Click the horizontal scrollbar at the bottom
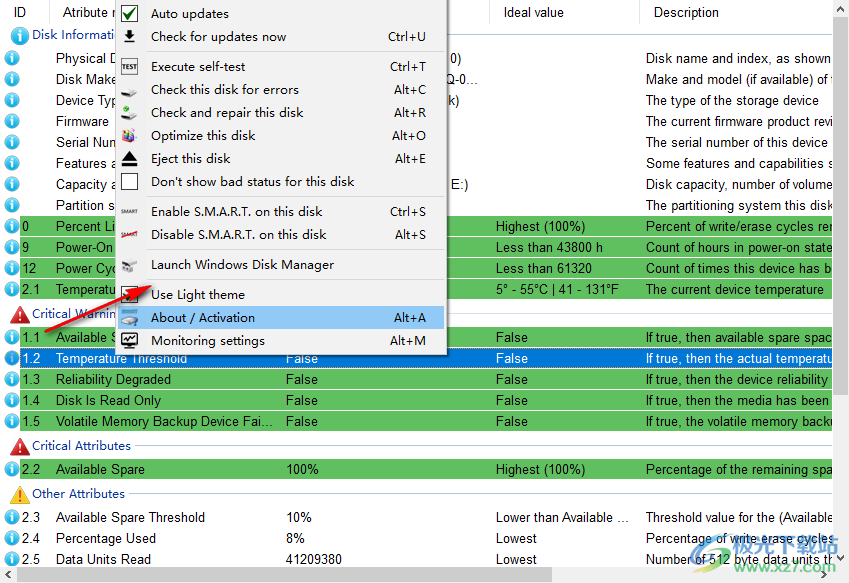The height and width of the screenshot is (583, 849). click(x=400, y=575)
